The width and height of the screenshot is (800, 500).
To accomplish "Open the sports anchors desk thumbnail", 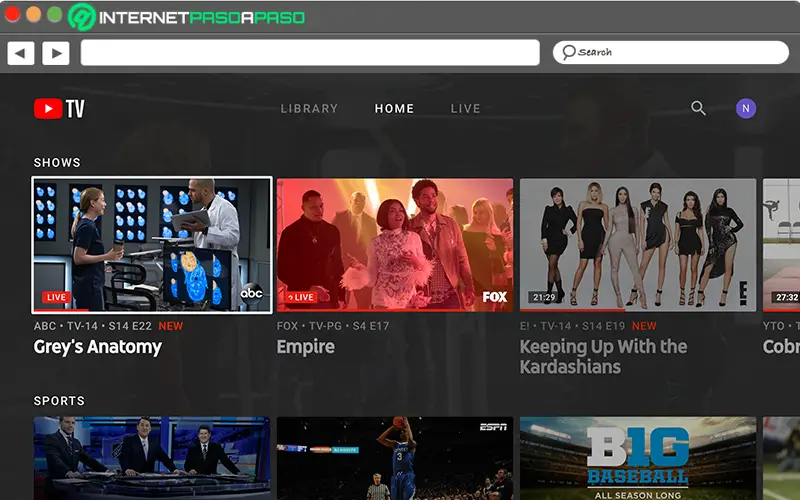I will coord(152,459).
